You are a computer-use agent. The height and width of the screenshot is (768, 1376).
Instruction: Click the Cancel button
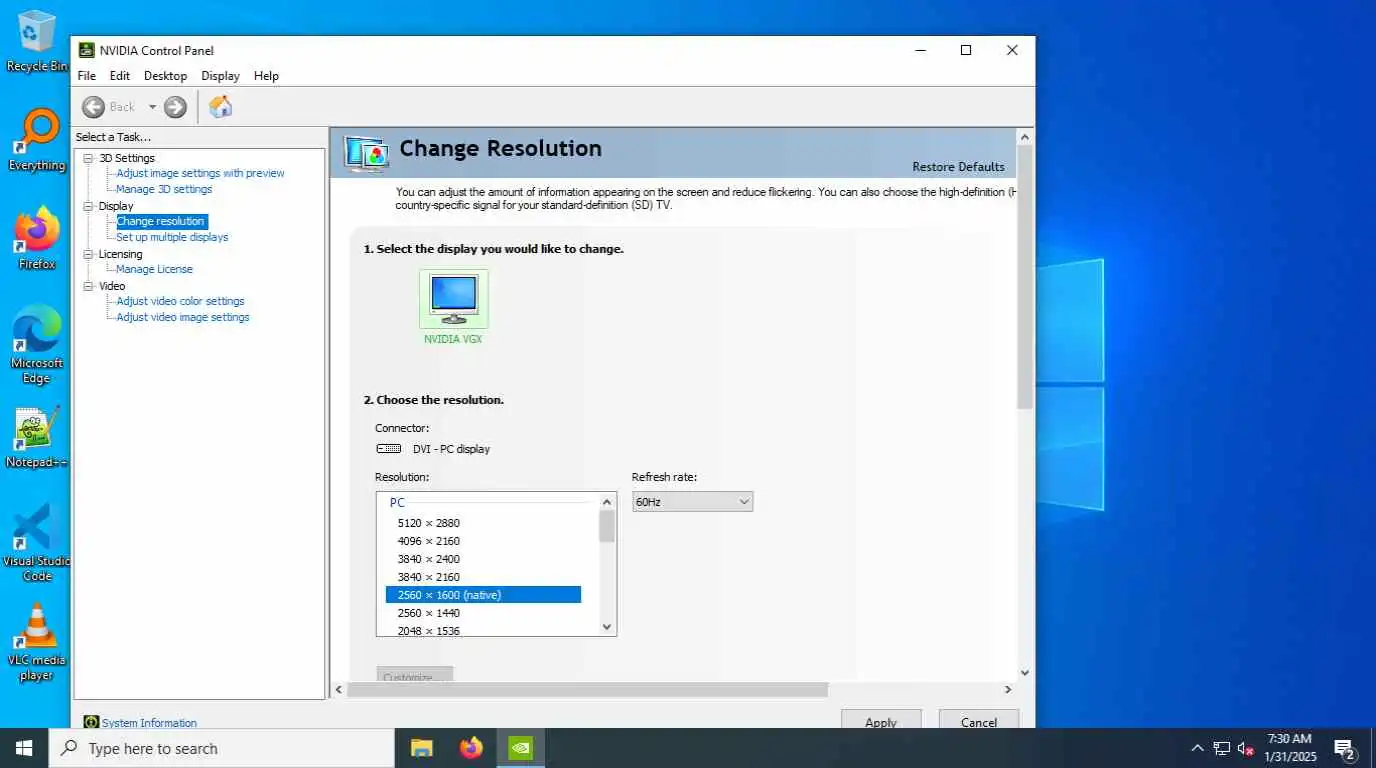coord(979,721)
